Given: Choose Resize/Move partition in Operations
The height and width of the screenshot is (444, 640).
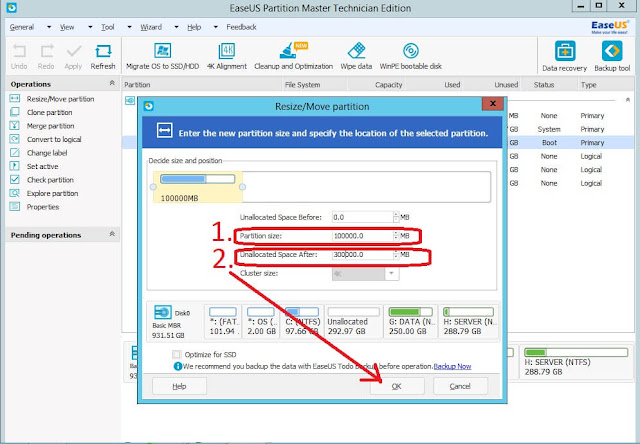Looking at the screenshot, I should click(60, 99).
